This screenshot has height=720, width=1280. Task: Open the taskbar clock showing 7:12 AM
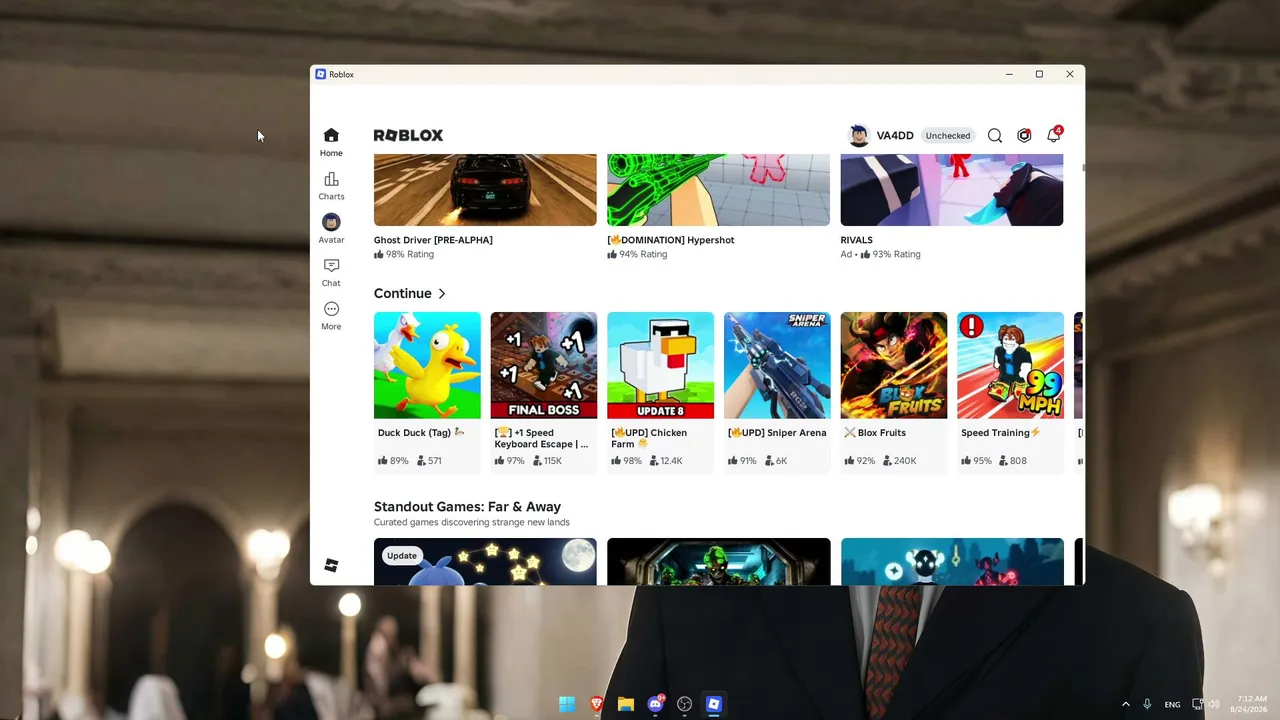1250,704
